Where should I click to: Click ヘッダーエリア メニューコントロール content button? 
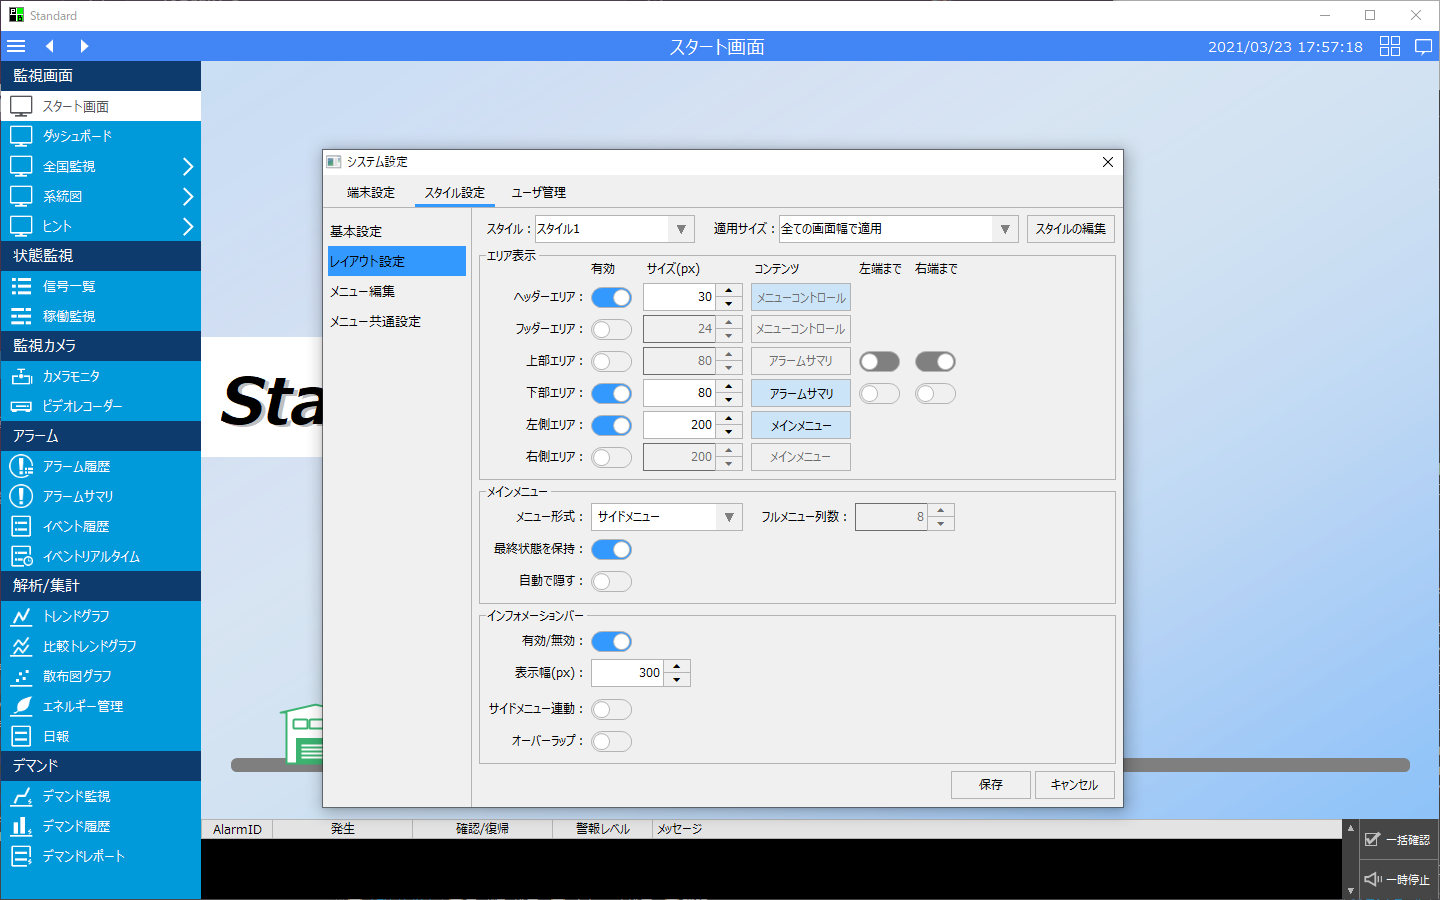[x=800, y=297]
